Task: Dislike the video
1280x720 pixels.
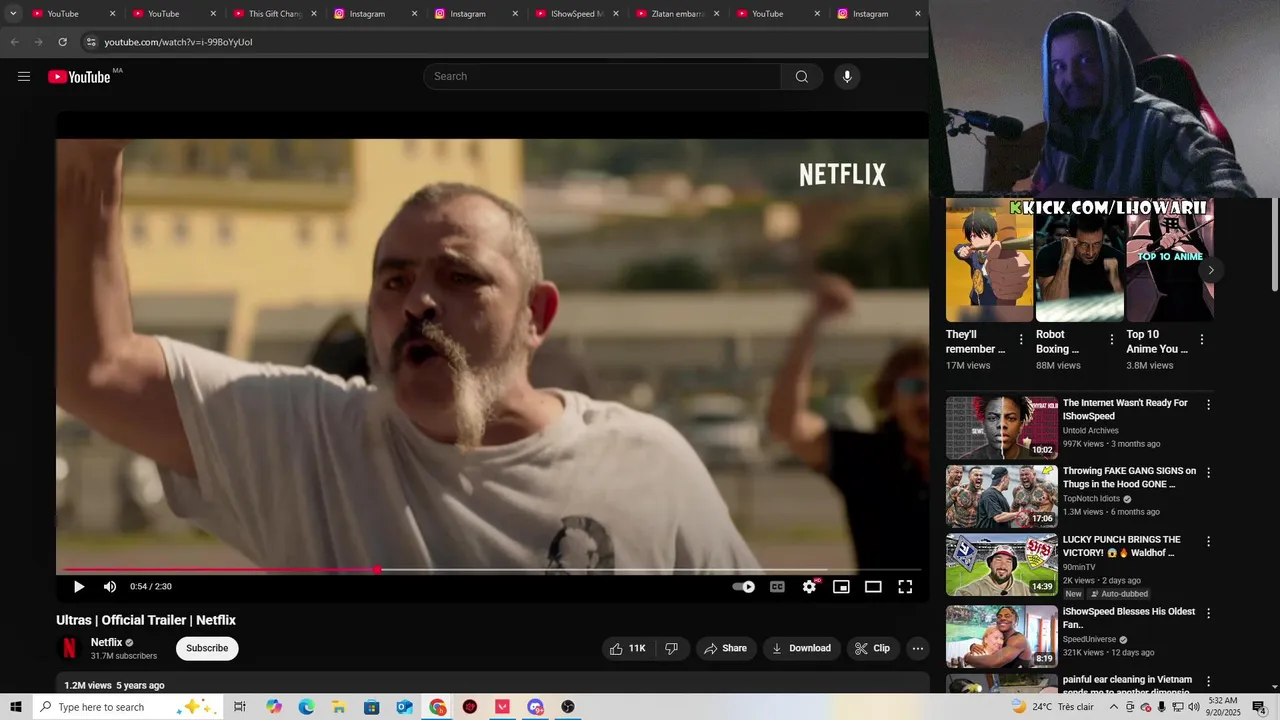Action: pos(672,648)
